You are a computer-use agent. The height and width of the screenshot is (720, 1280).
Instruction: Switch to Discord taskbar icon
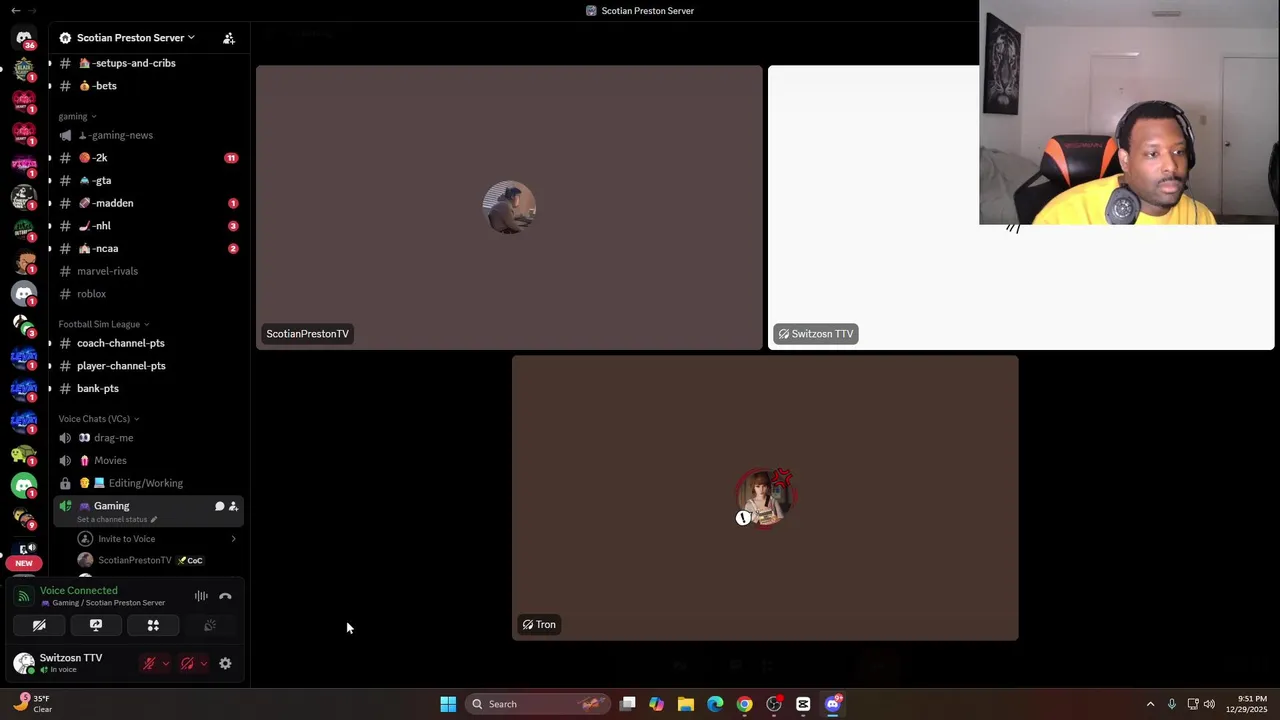[x=833, y=704]
